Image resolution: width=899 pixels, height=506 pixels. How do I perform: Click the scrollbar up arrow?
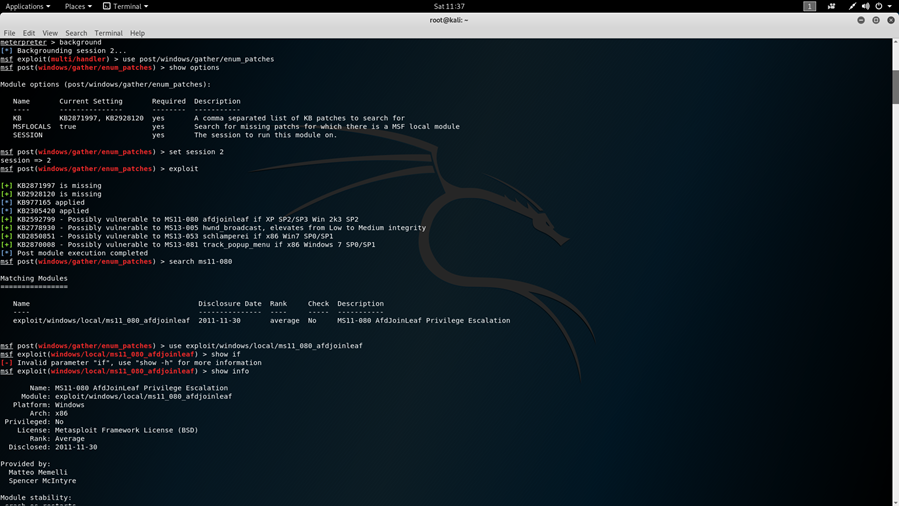[x=895, y=42]
